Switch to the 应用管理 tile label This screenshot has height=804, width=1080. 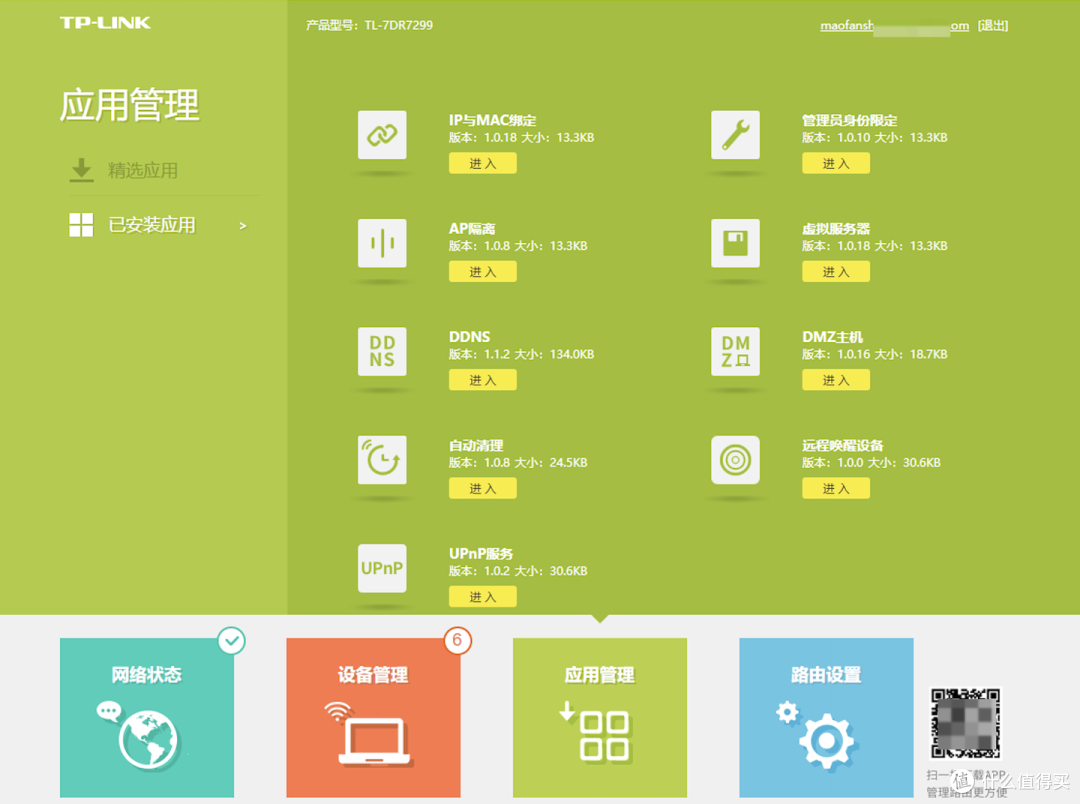click(x=600, y=674)
